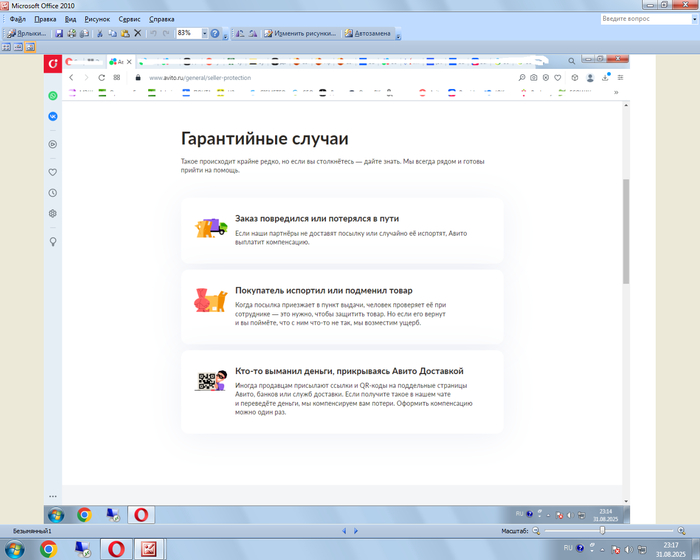700x560 pixels.
Task: Click the Изменить рисунки button
Action: [300, 33]
